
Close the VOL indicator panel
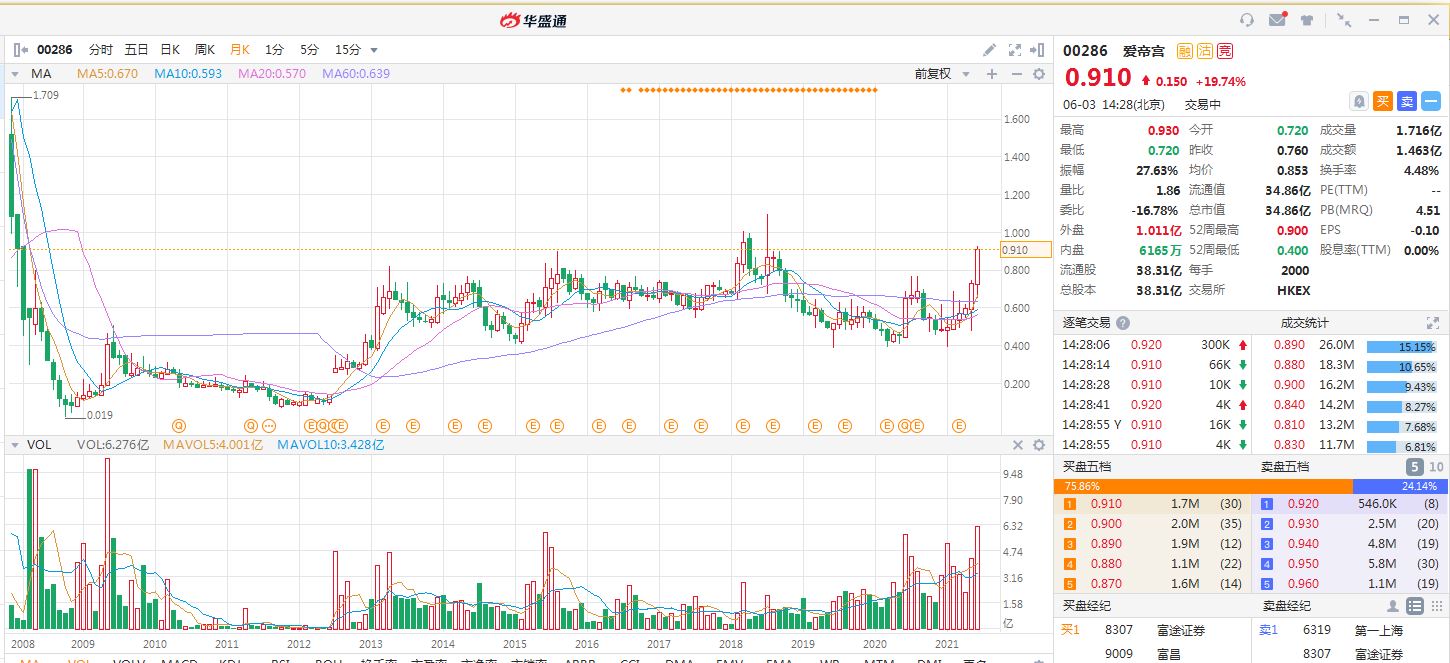click(1018, 445)
